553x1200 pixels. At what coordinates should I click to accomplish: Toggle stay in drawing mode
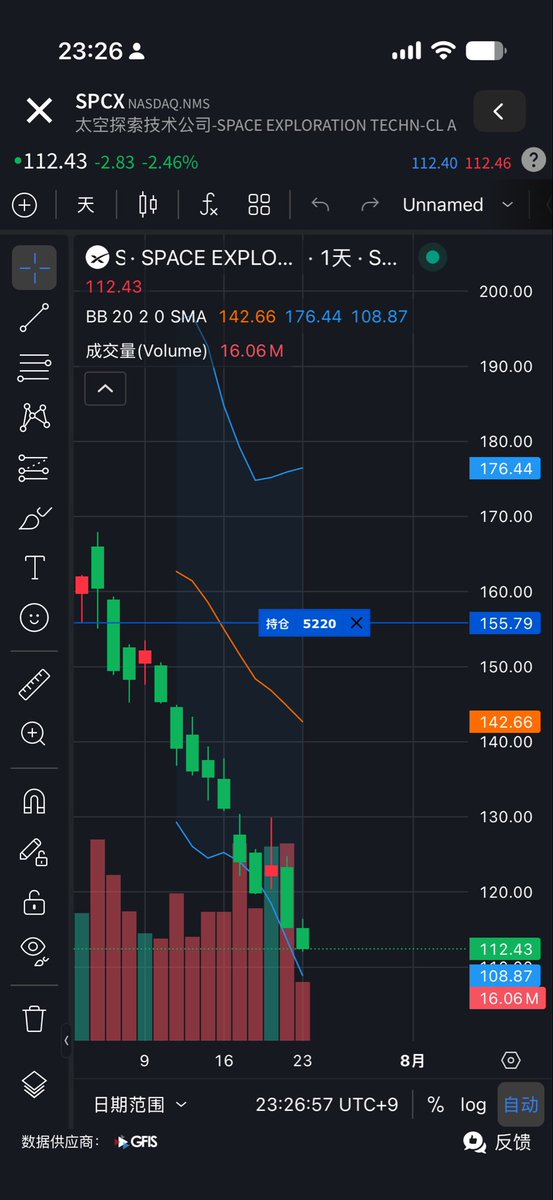[34, 852]
